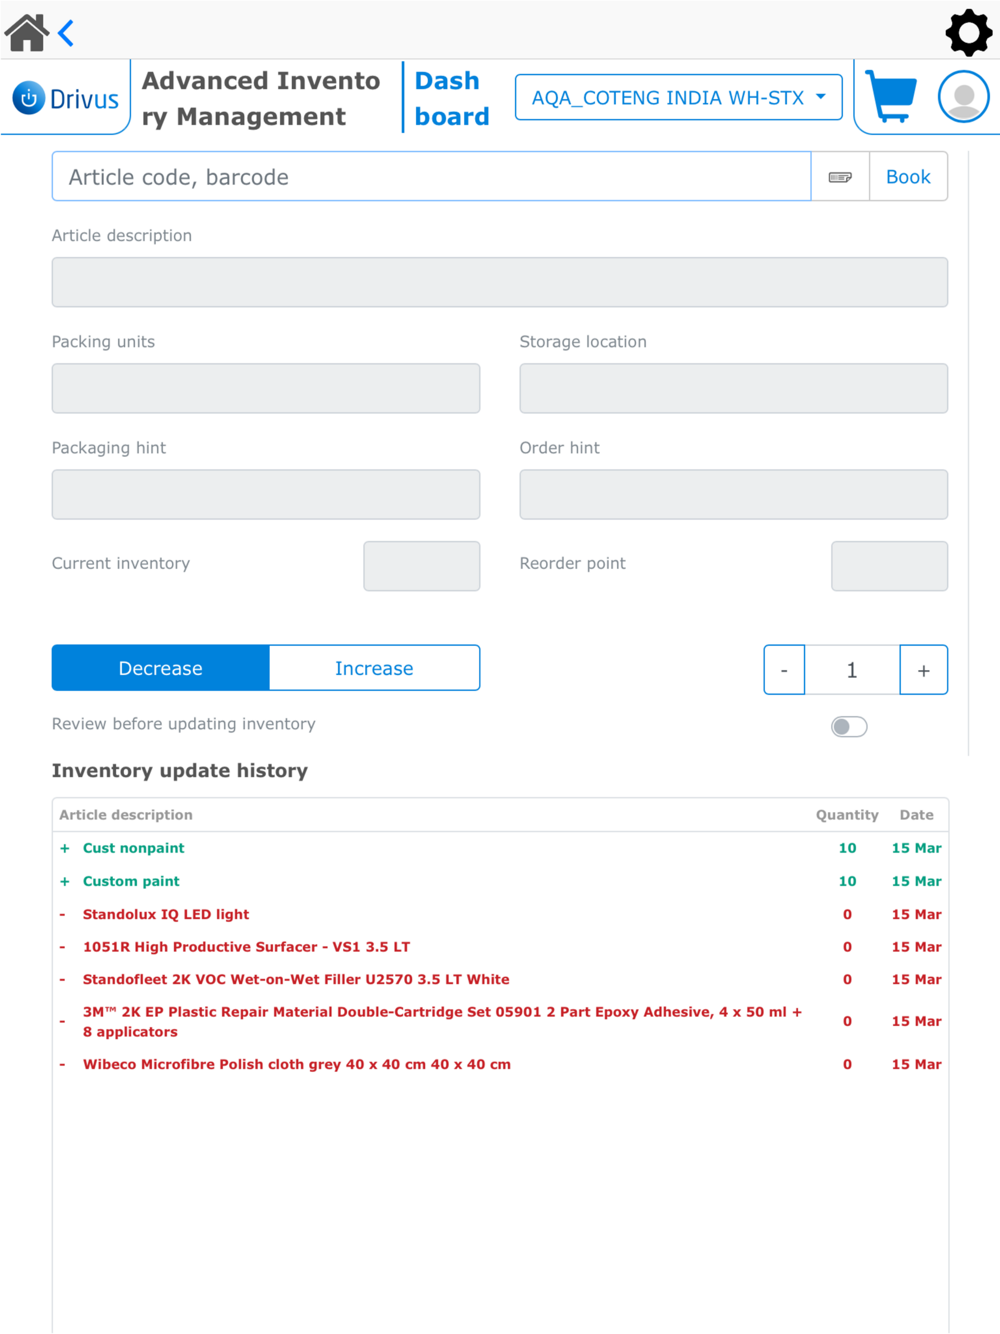The width and height of the screenshot is (1000, 1334).
Task: Go to the home screen icon
Action: coord(27,33)
